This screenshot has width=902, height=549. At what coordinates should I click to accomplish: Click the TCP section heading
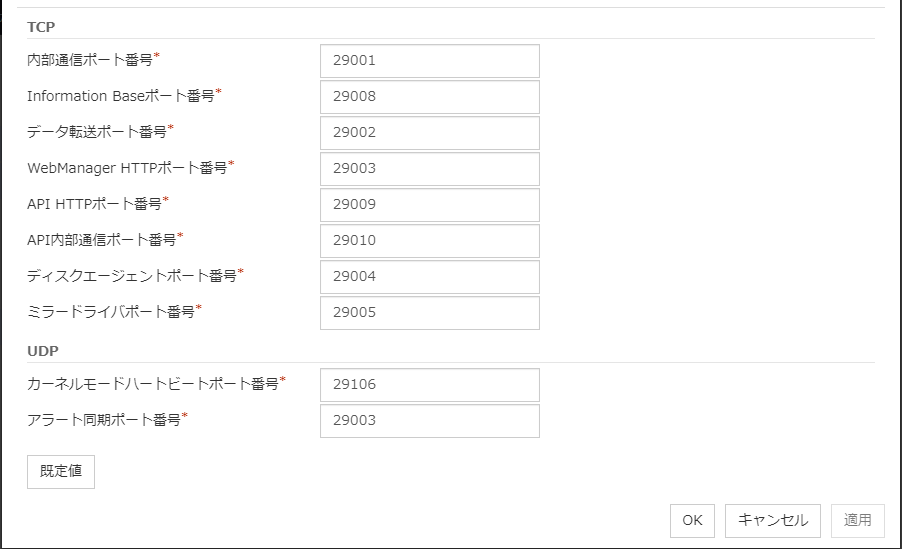coord(41,27)
